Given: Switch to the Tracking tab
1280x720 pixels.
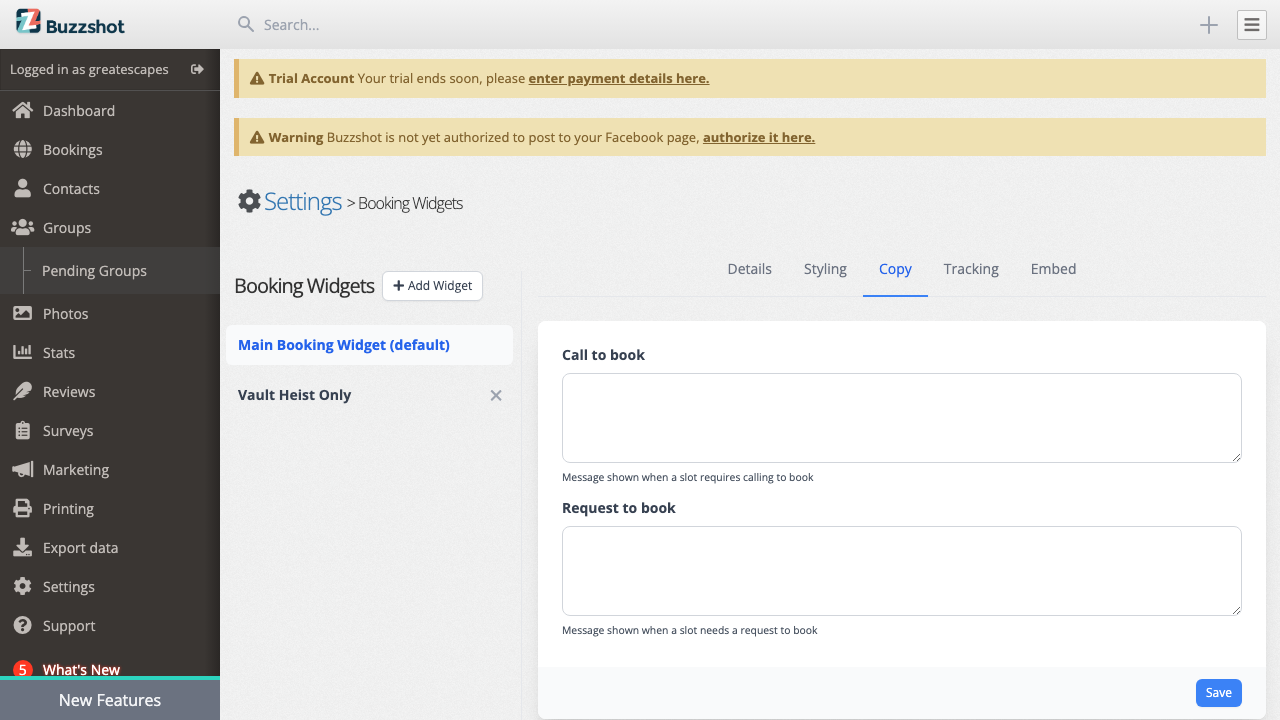Looking at the screenshot, I should pyautogui.click(x=970, y=268).
